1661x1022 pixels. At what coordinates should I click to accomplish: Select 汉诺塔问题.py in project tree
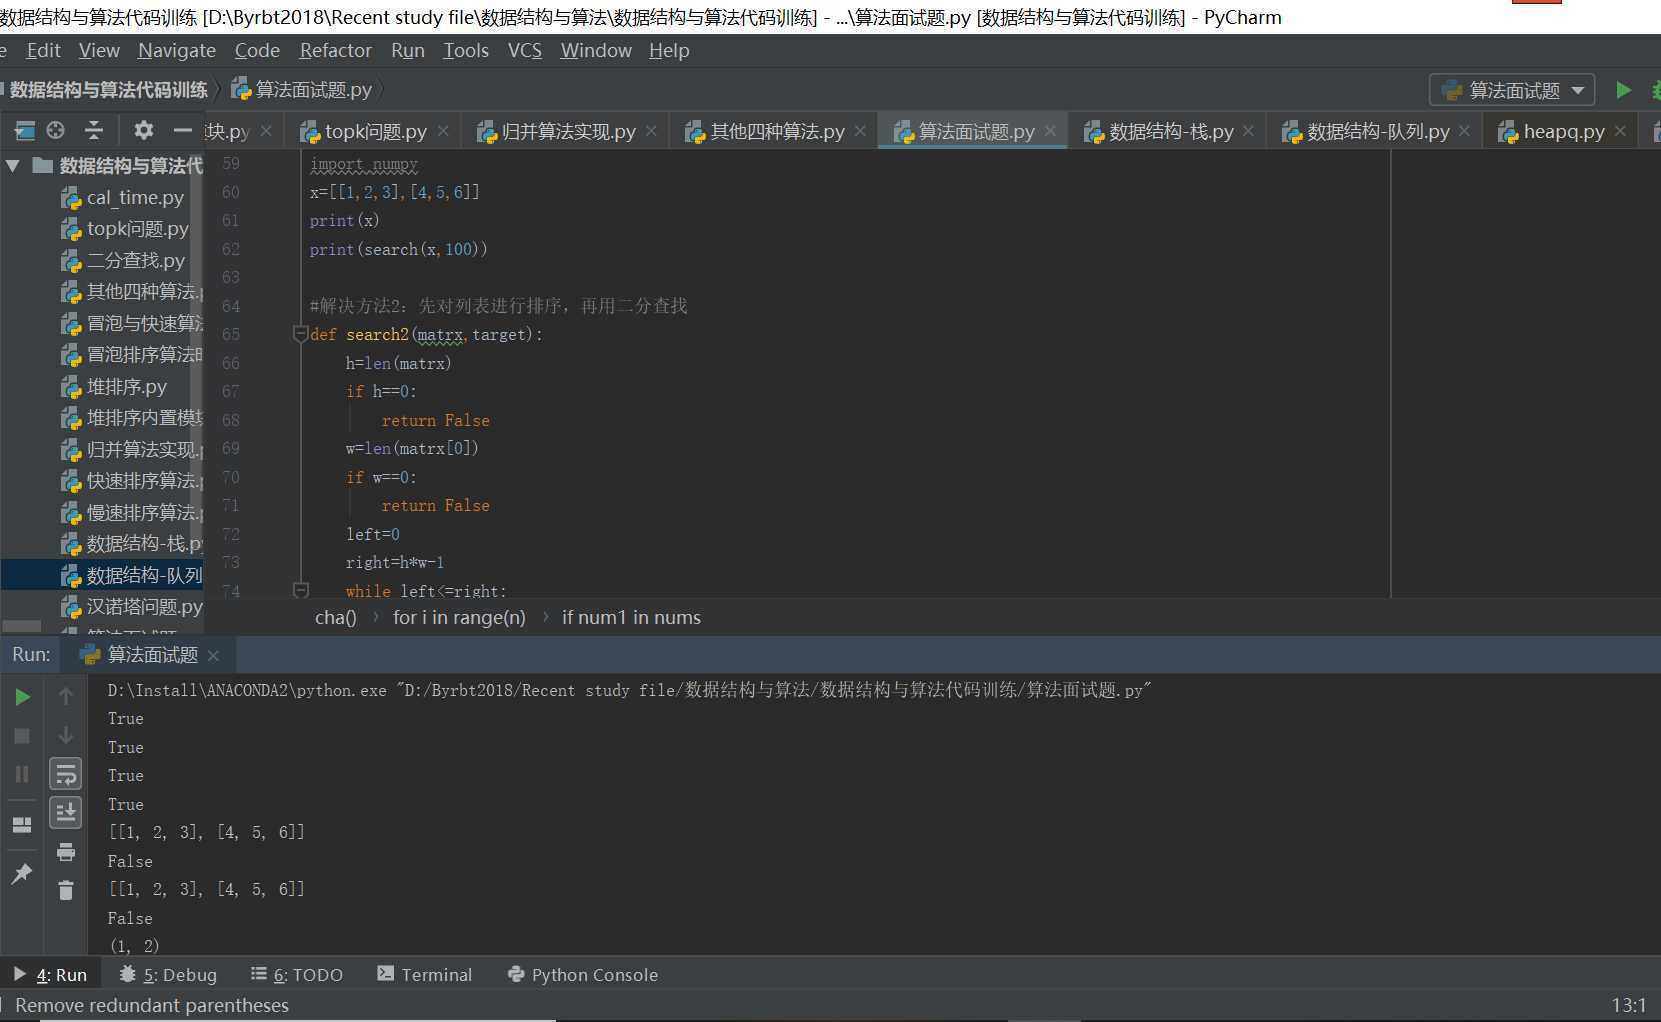tap(131, 606)
